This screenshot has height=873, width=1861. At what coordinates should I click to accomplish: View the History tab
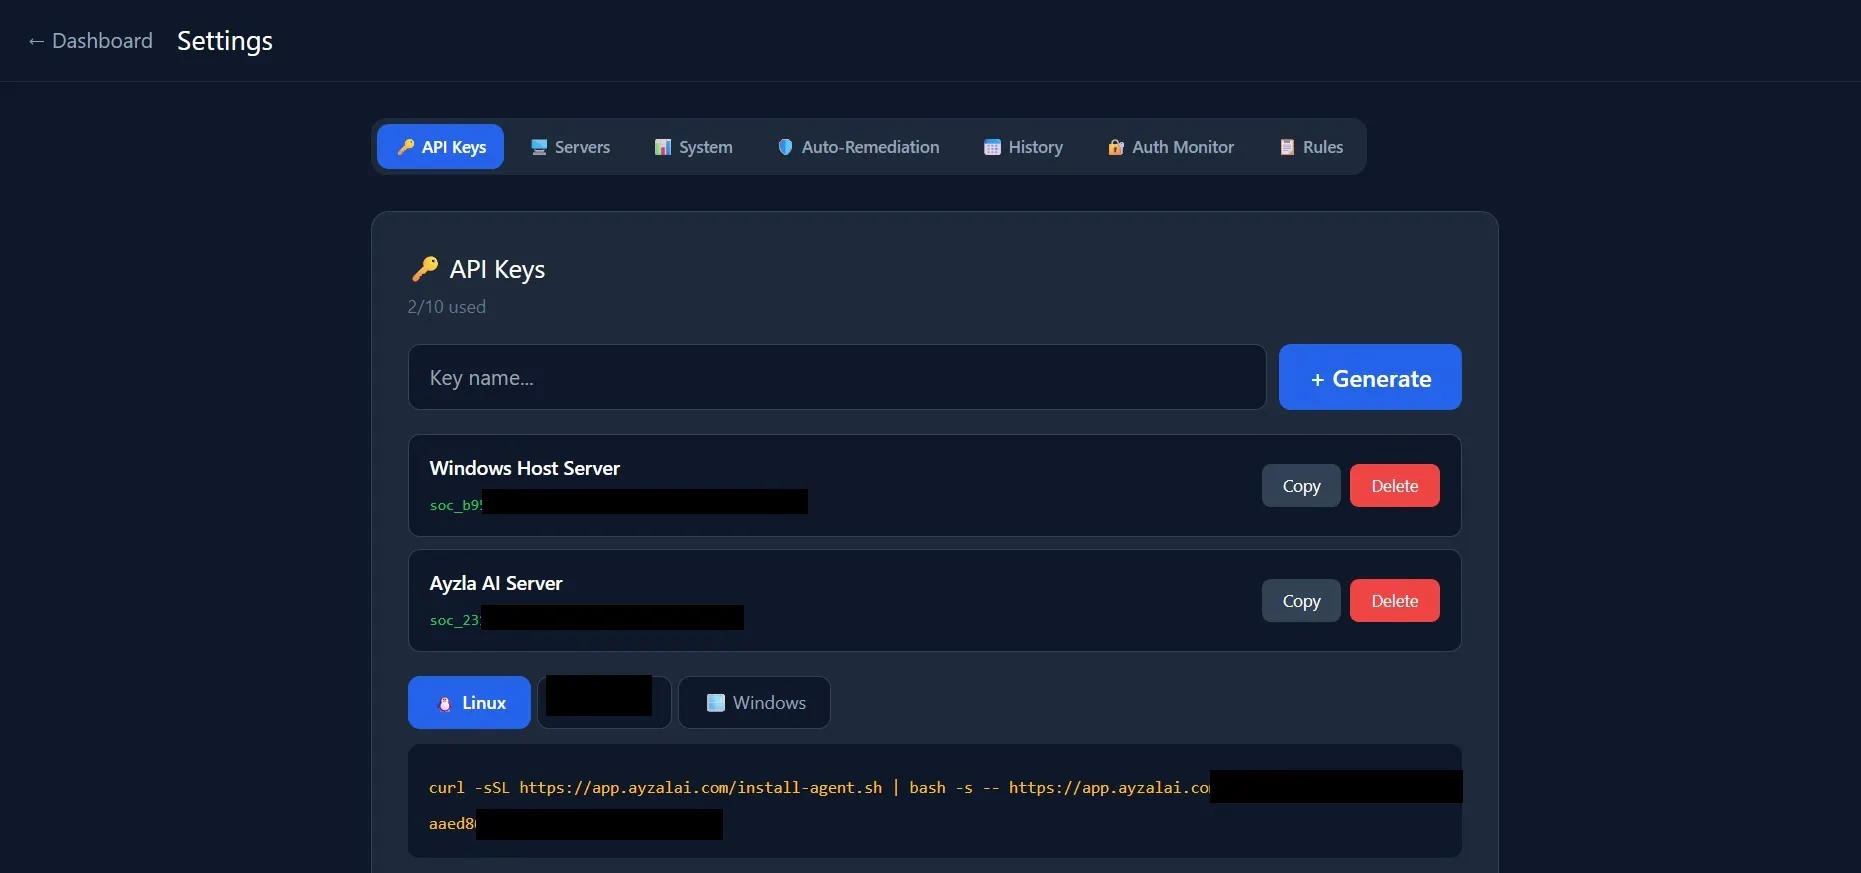point(1023,147)
